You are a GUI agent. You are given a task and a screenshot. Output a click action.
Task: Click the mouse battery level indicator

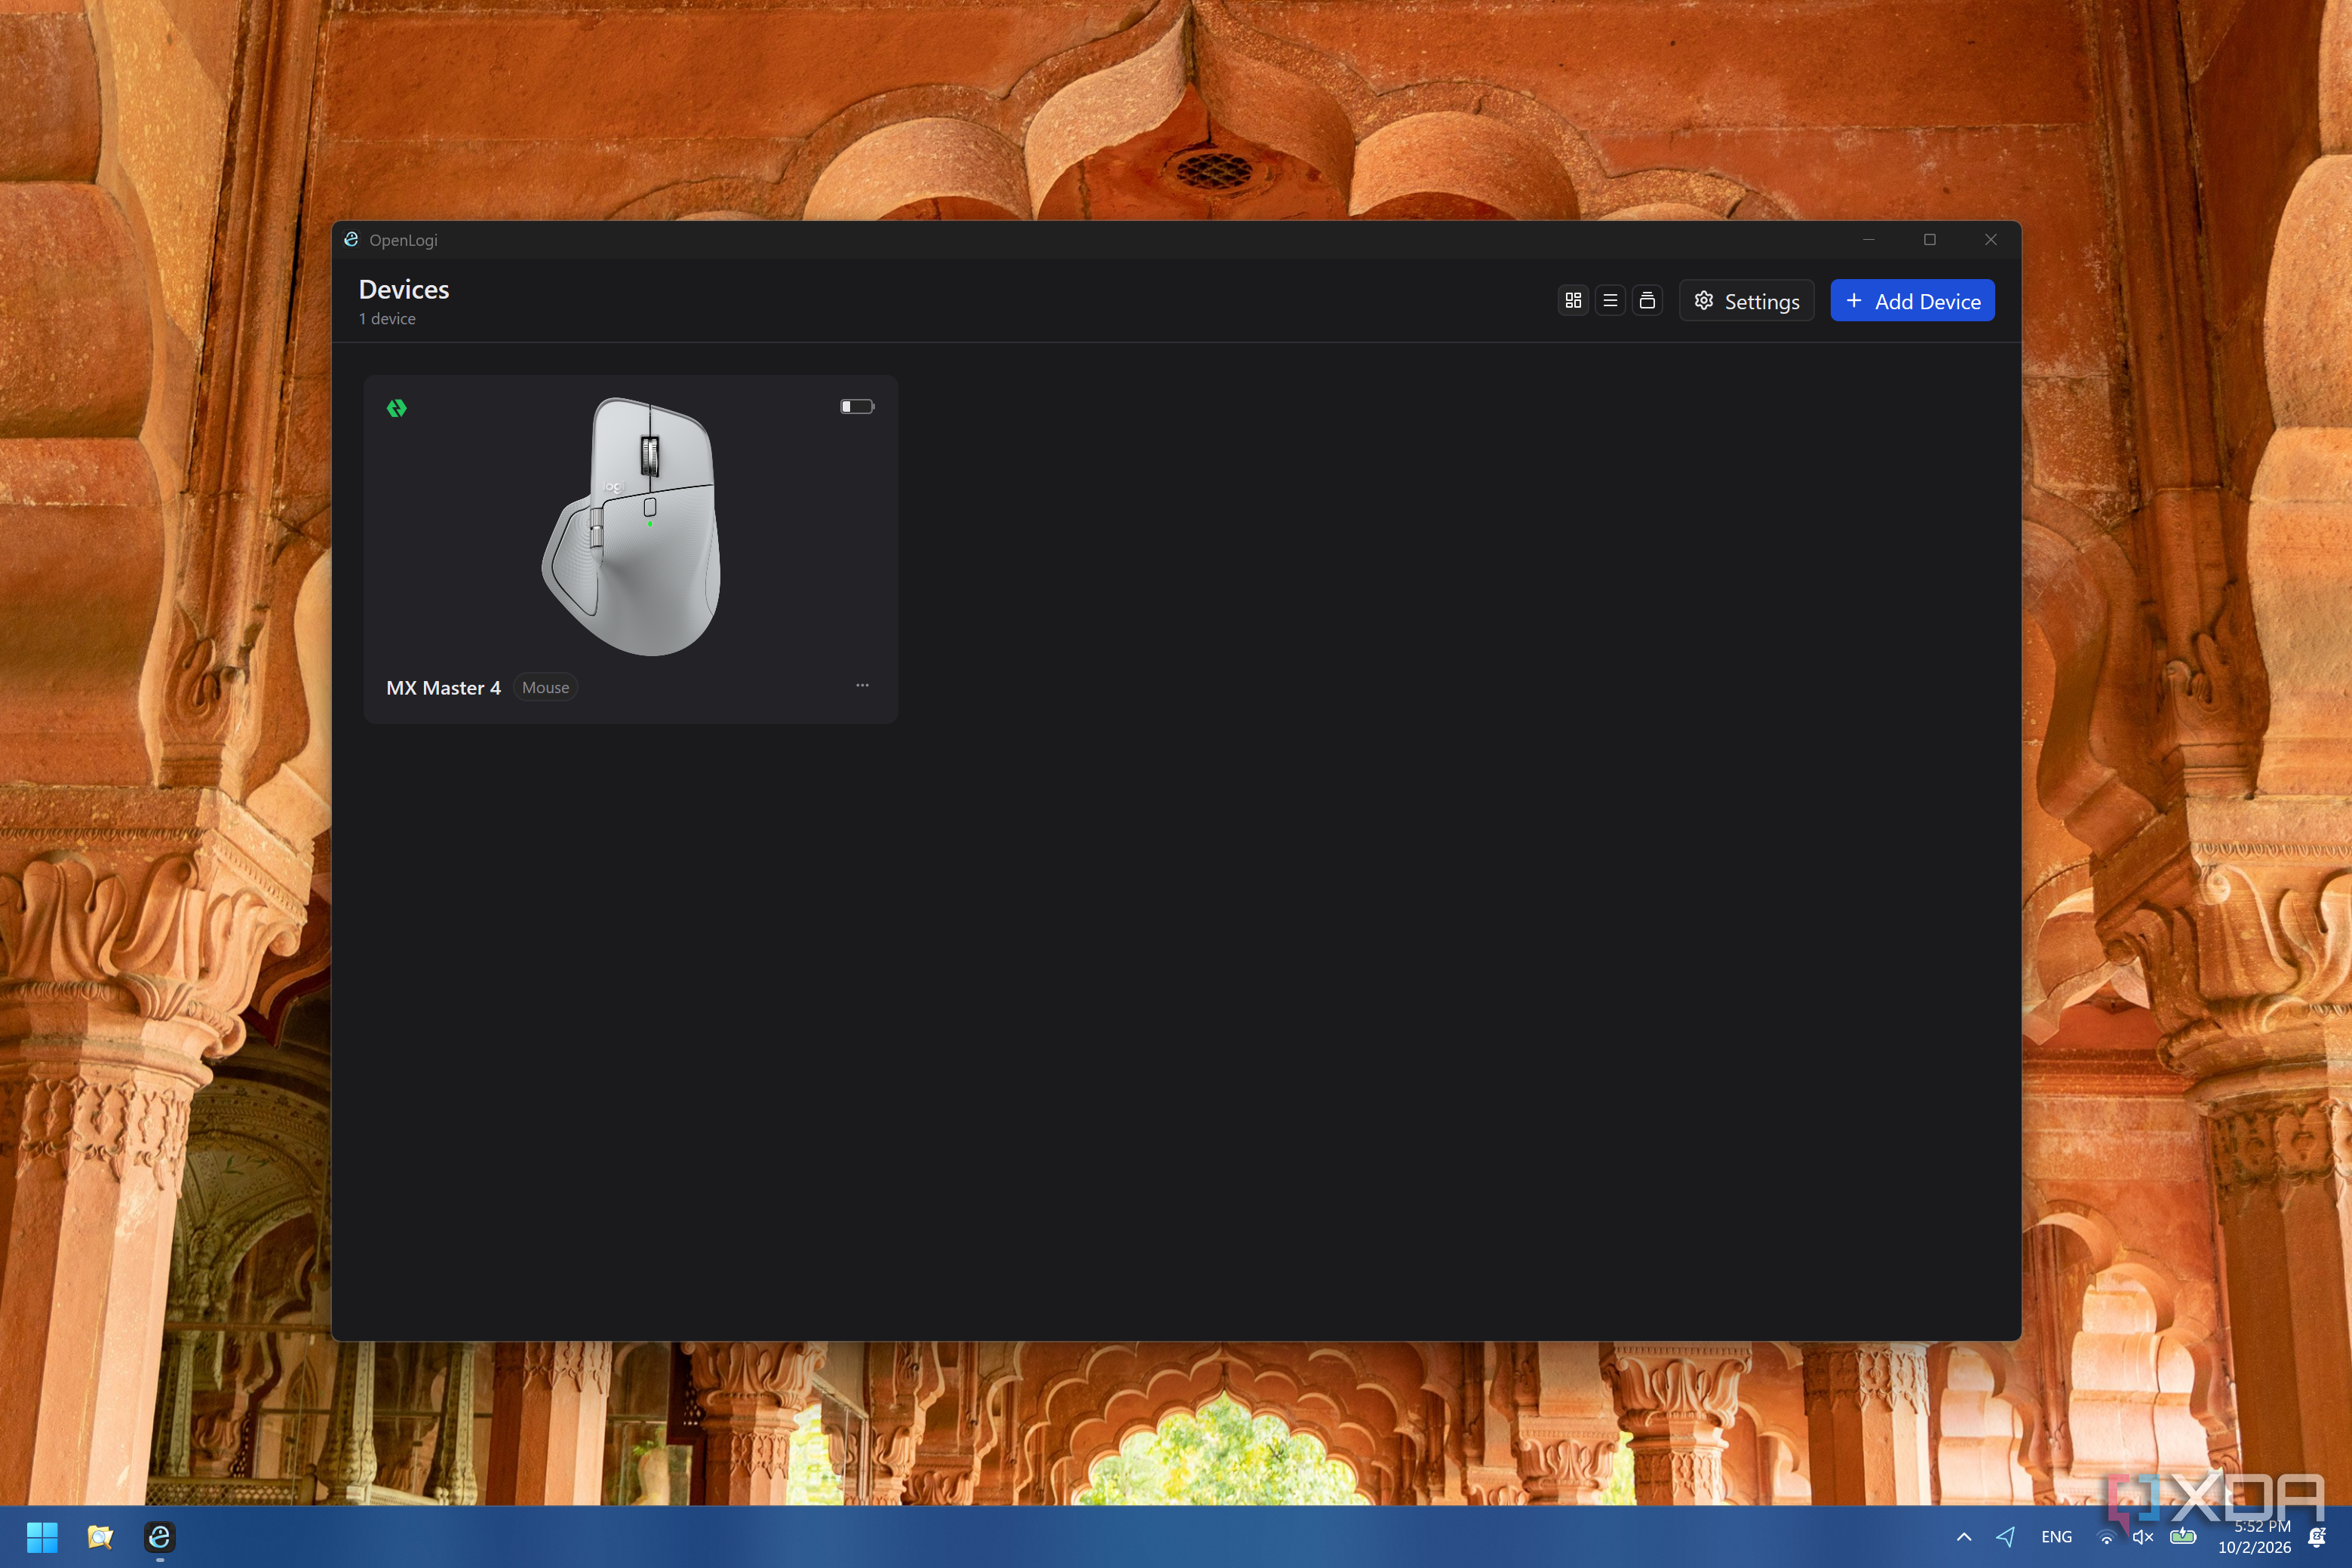click(x=857, y=407)
